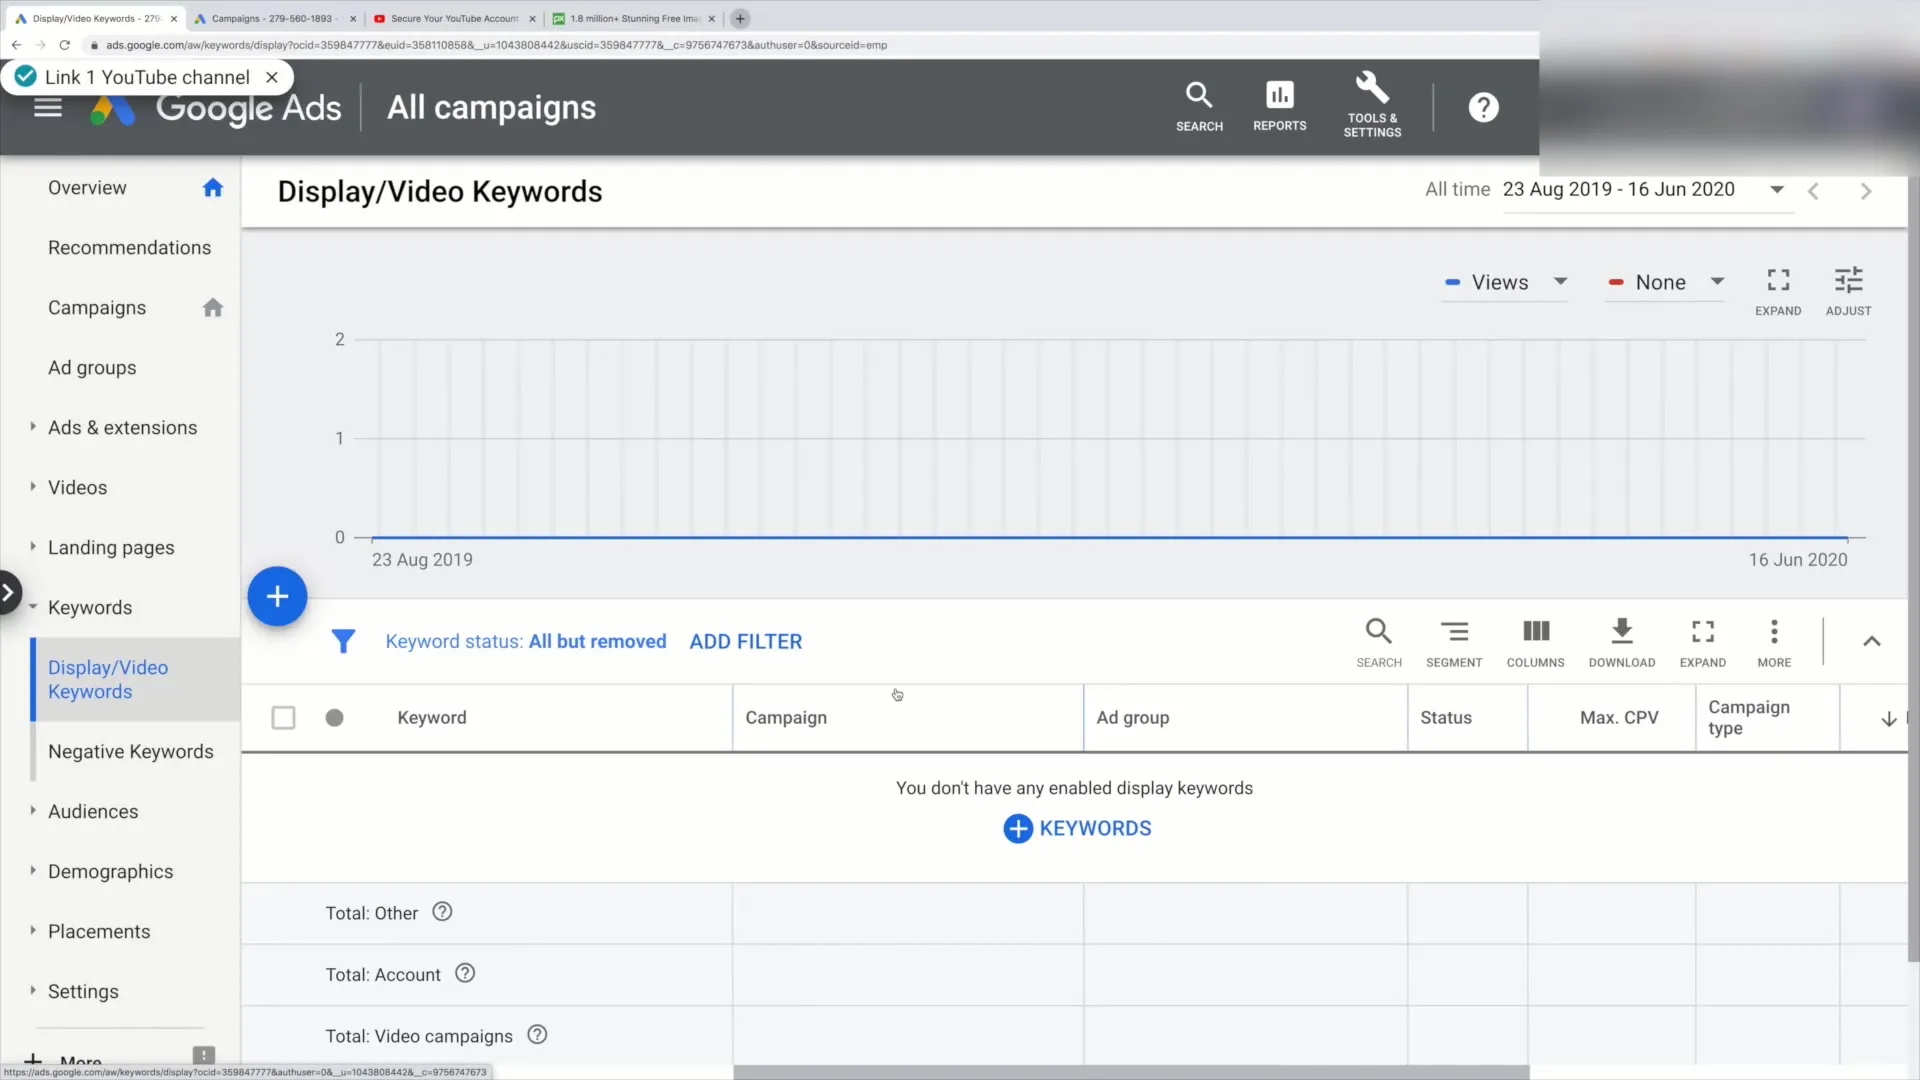Click Add Keywords button
This screenshot has width=1920, height=1080.
pos(1075,827)
